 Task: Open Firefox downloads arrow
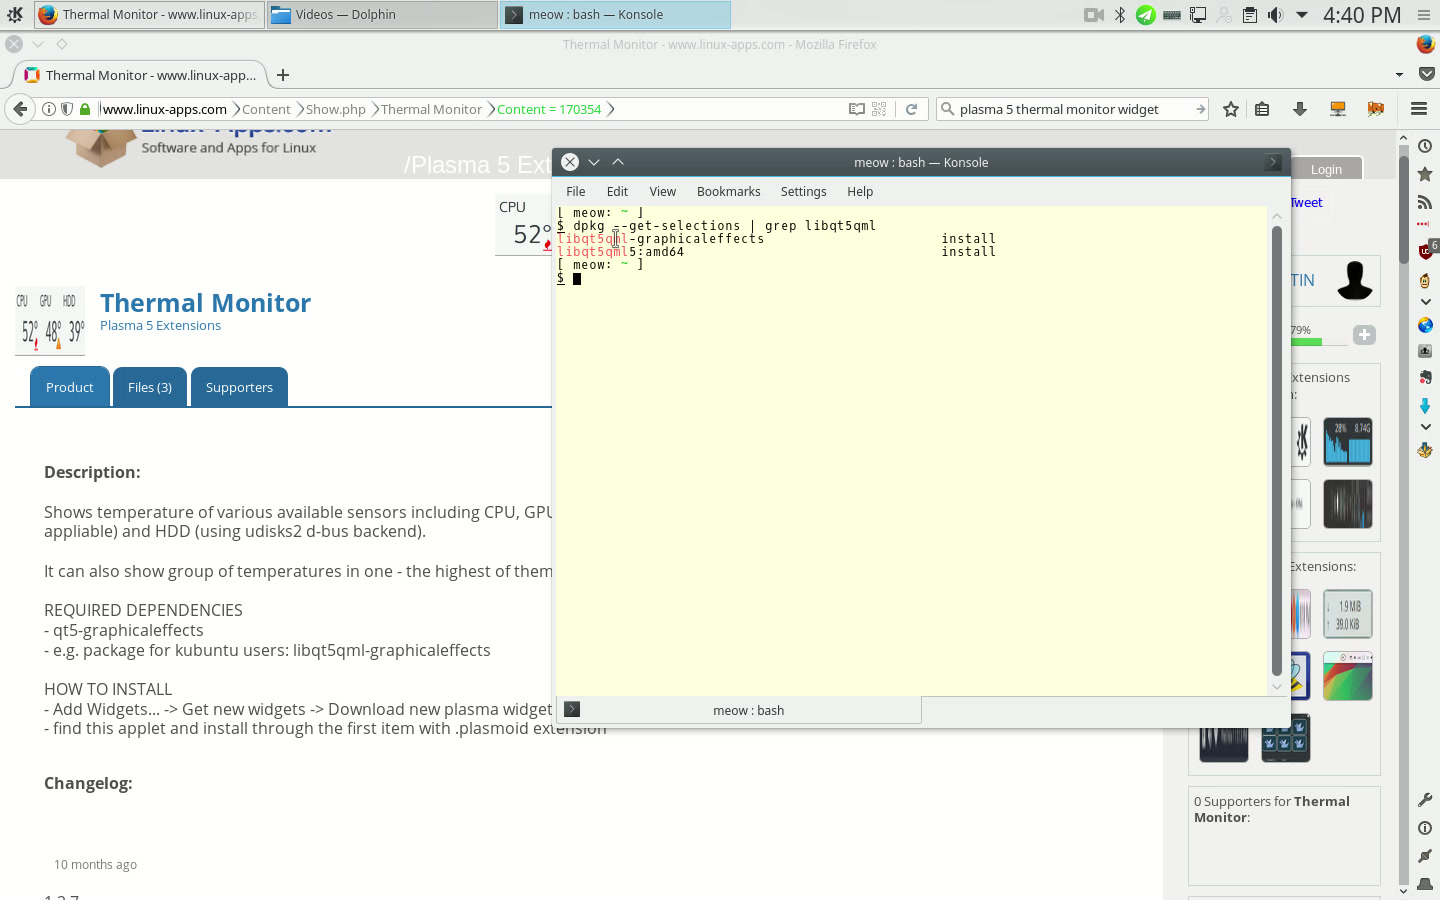[1300, 109]
